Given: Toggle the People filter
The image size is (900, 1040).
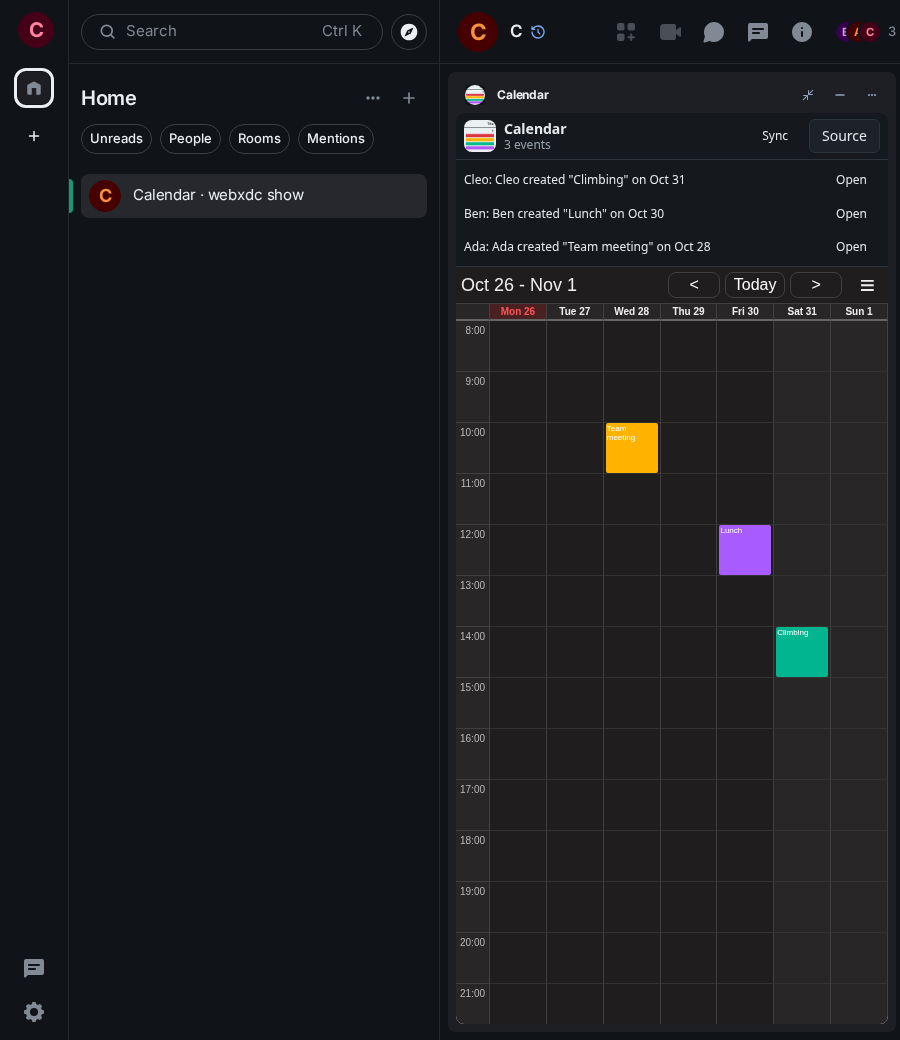Looking at the screenshot, I should [190, 139].
